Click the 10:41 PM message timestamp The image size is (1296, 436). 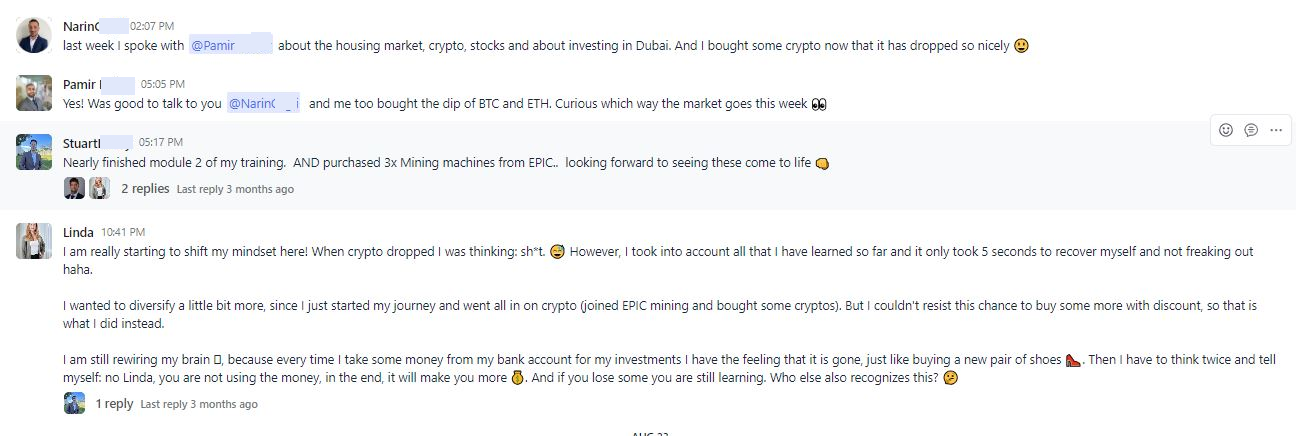(x=123, y=232)
